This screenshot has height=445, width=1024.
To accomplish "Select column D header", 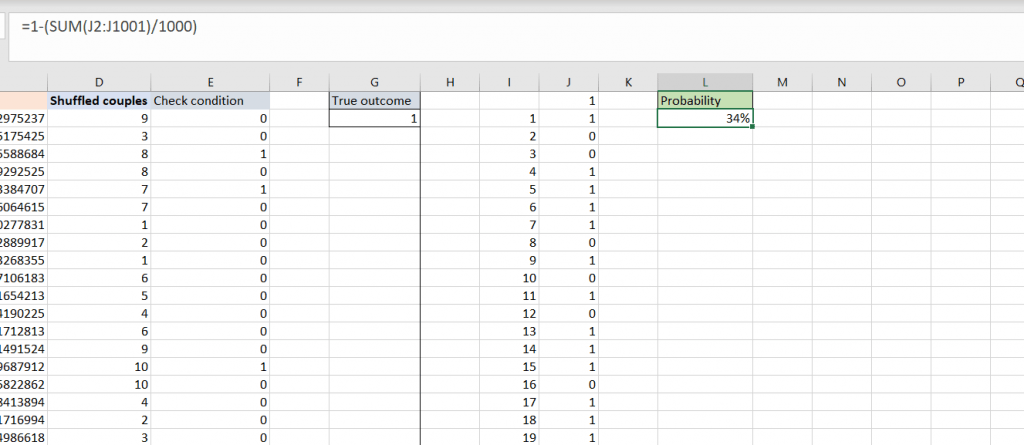I will click(x=98, y=82).
